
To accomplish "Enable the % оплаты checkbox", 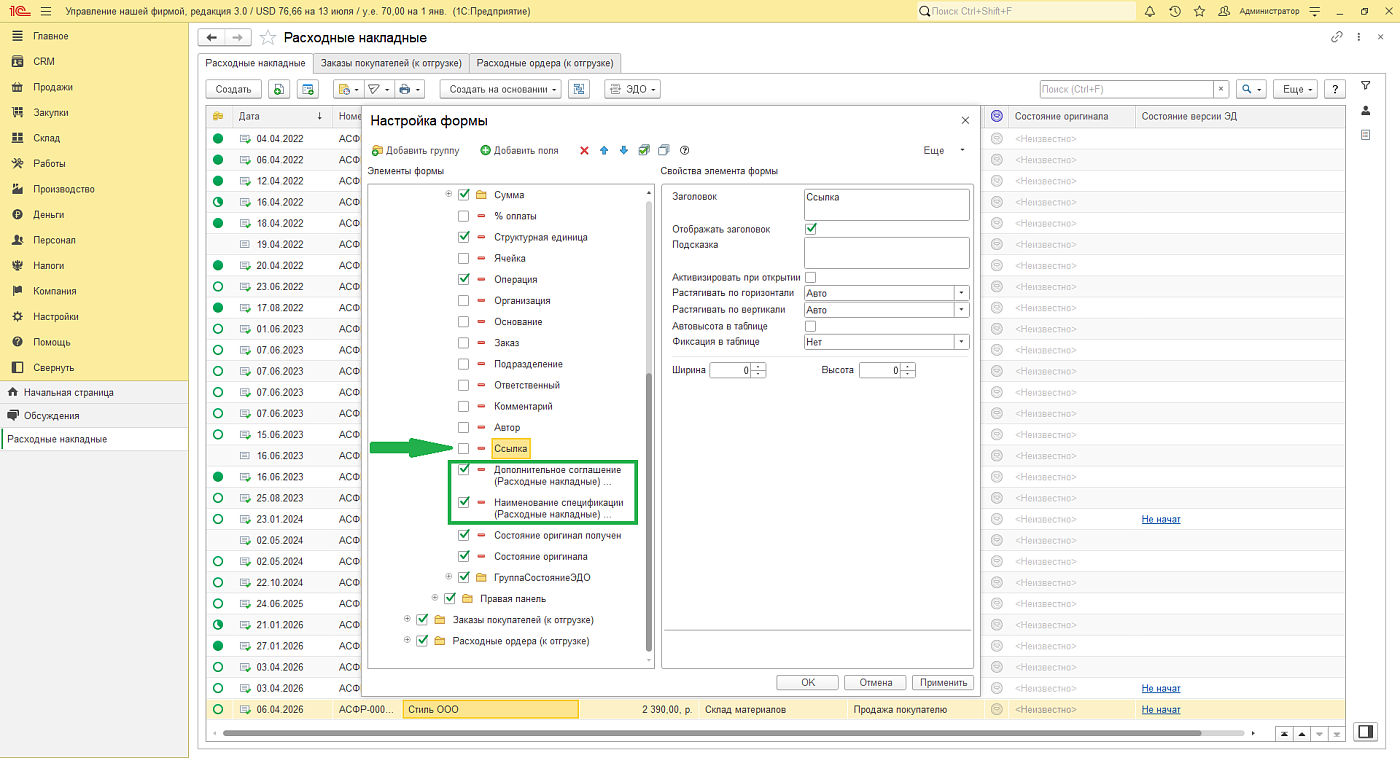I will 463,216.
